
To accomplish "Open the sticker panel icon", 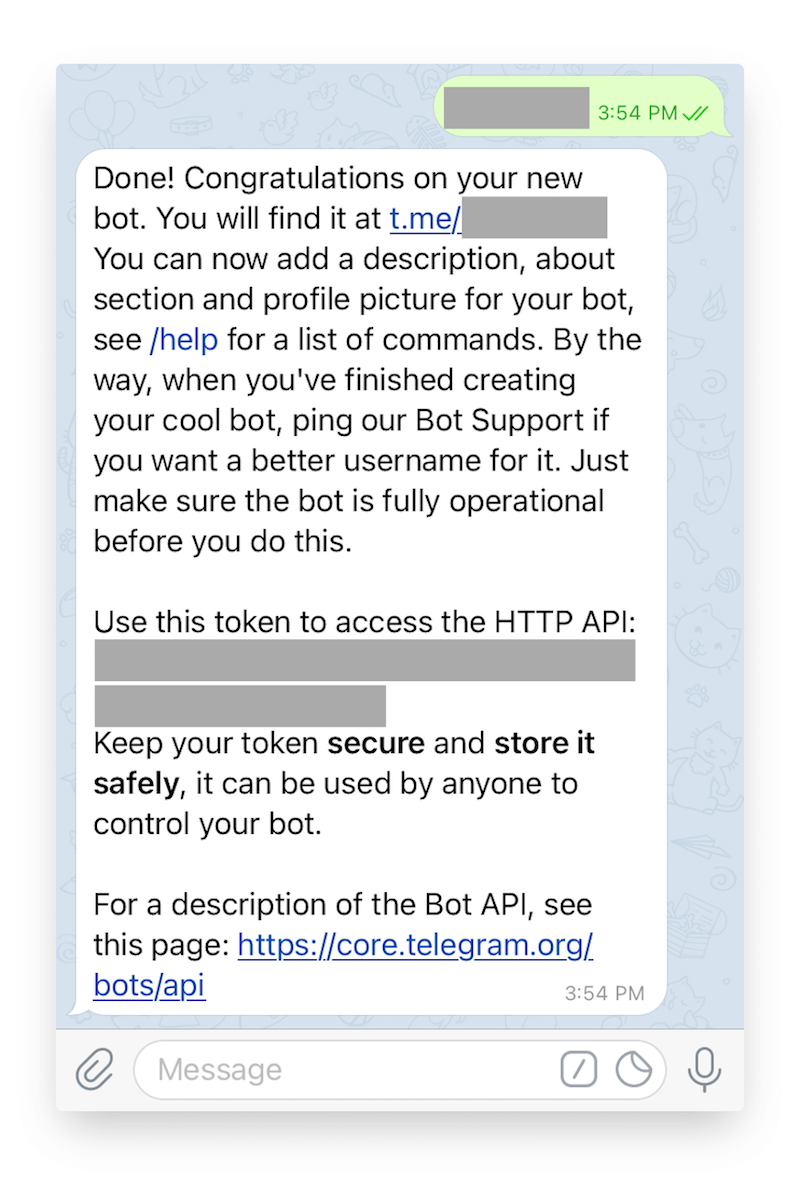I will coord(633,1071).
